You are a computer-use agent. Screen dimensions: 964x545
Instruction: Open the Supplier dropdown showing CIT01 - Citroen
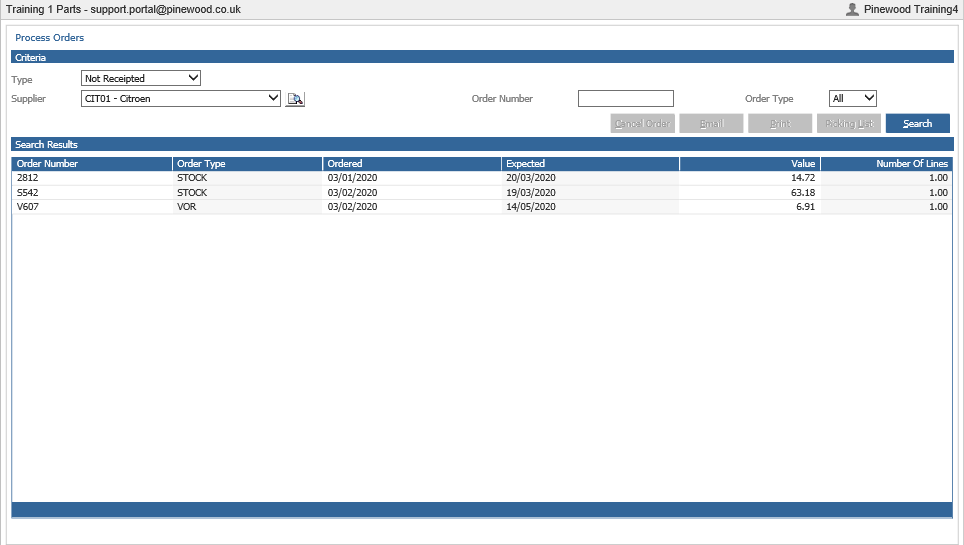click(x=181, y=98)
